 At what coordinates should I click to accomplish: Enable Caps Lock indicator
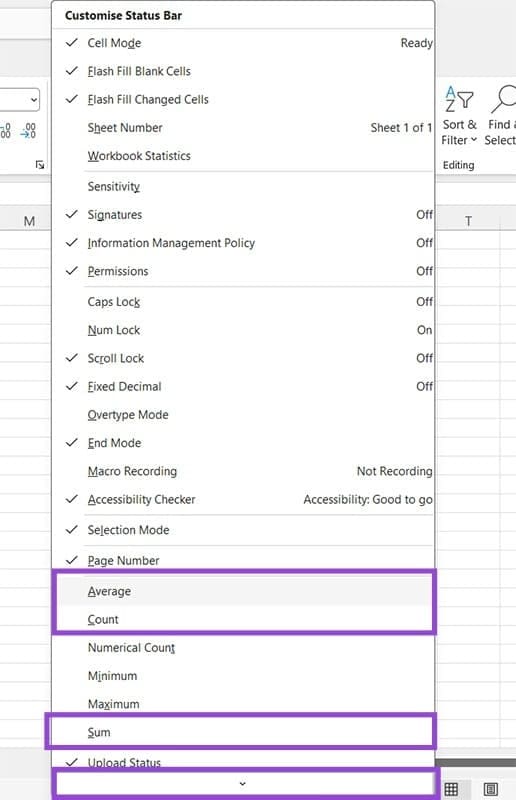243,302
